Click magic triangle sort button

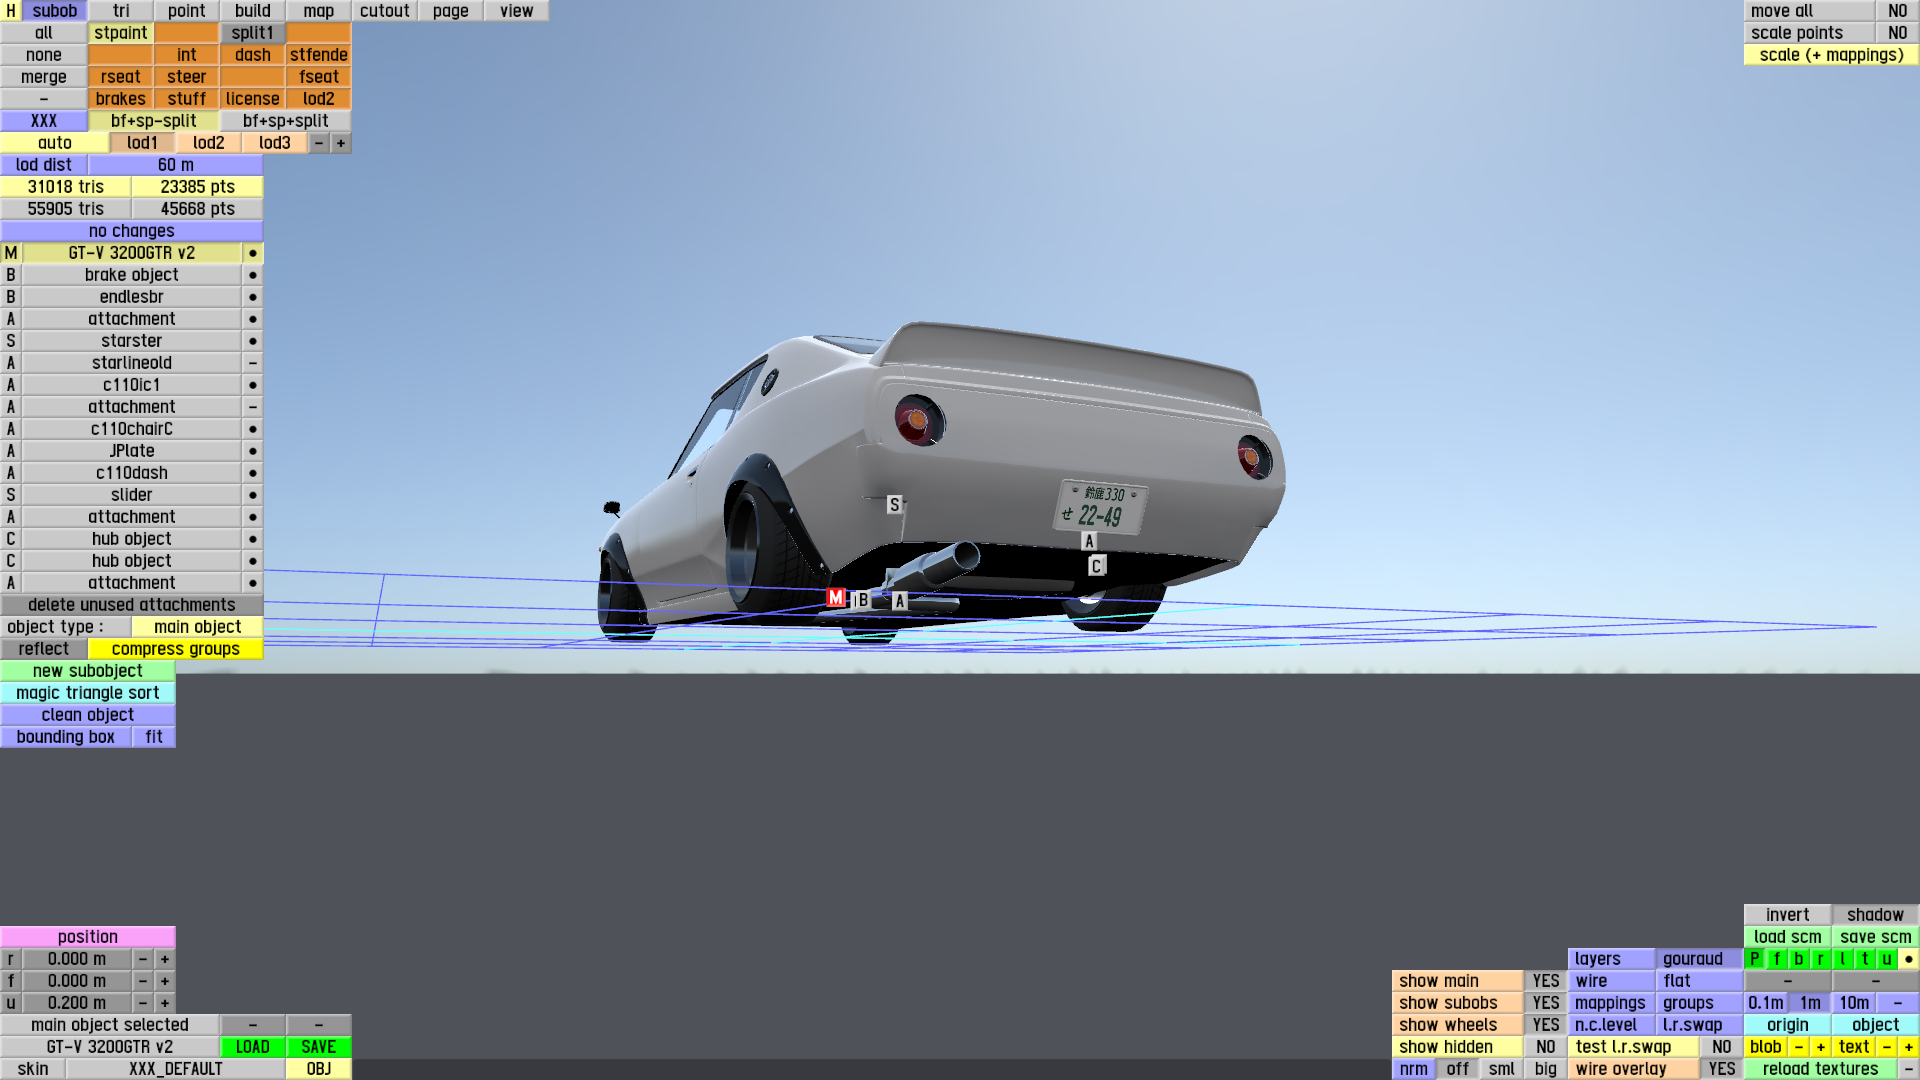pyautogui.click(x=88, y=693)
